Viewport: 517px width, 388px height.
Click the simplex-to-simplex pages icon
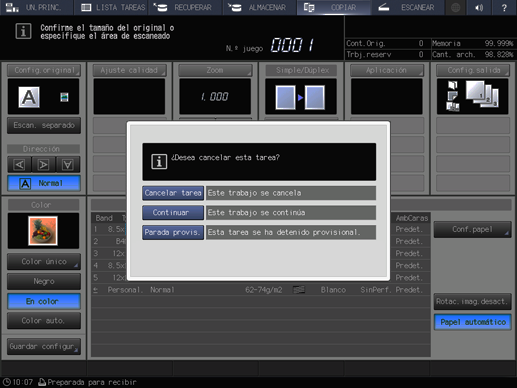coord(300,97)
